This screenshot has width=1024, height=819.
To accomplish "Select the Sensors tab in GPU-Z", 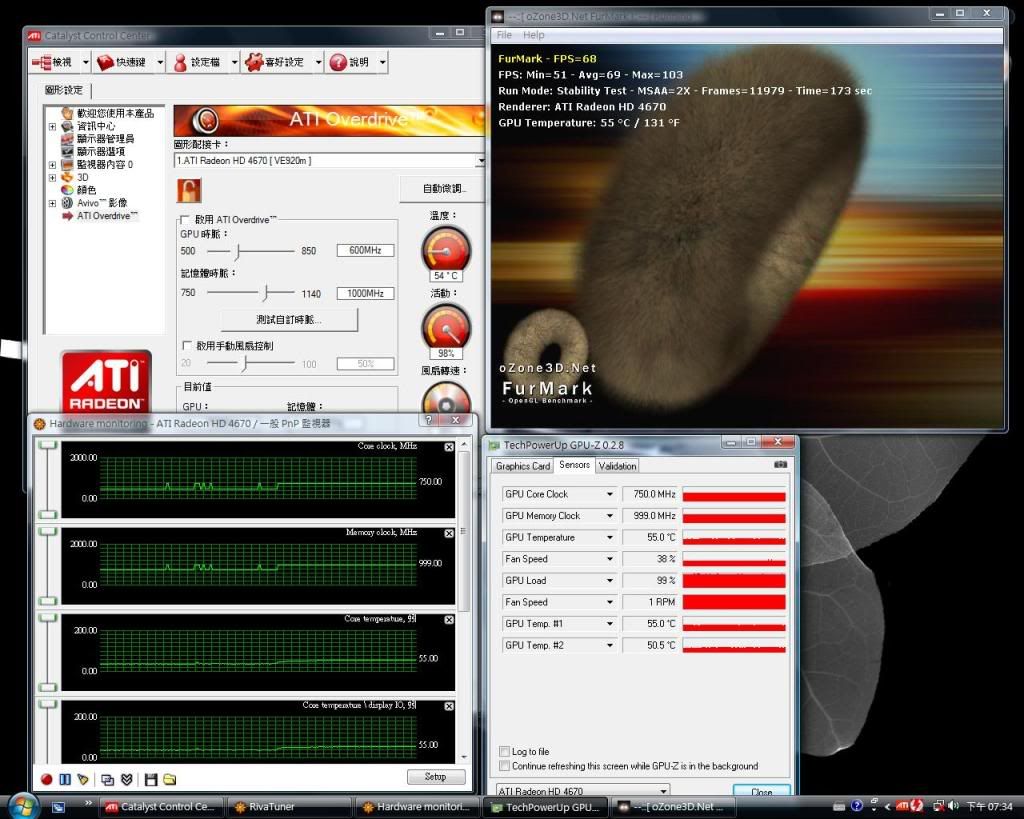I will 574,465.
